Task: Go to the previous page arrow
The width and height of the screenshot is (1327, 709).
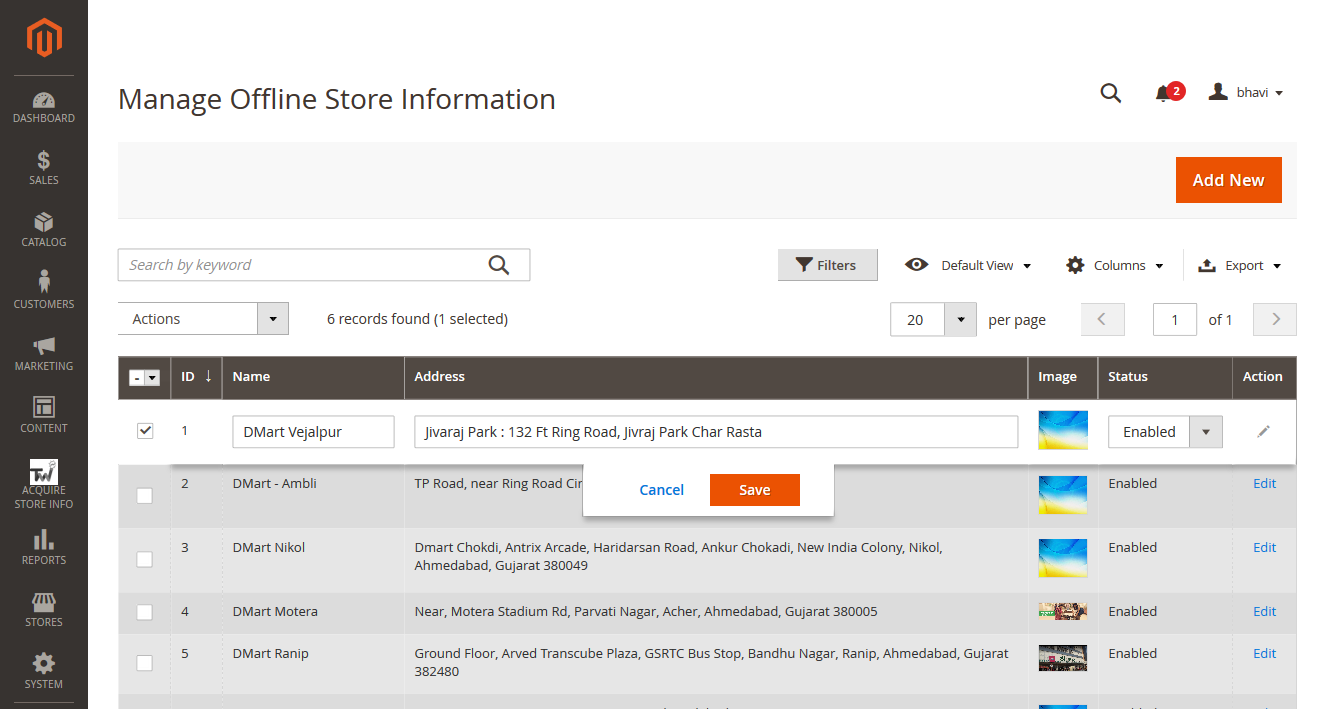Action: click(1103, 320)
